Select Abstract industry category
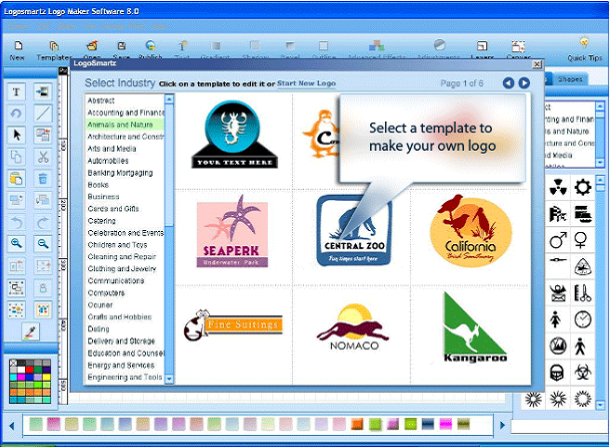The width and height of the screenshot is (615, 447). click(x=101, y=101)
